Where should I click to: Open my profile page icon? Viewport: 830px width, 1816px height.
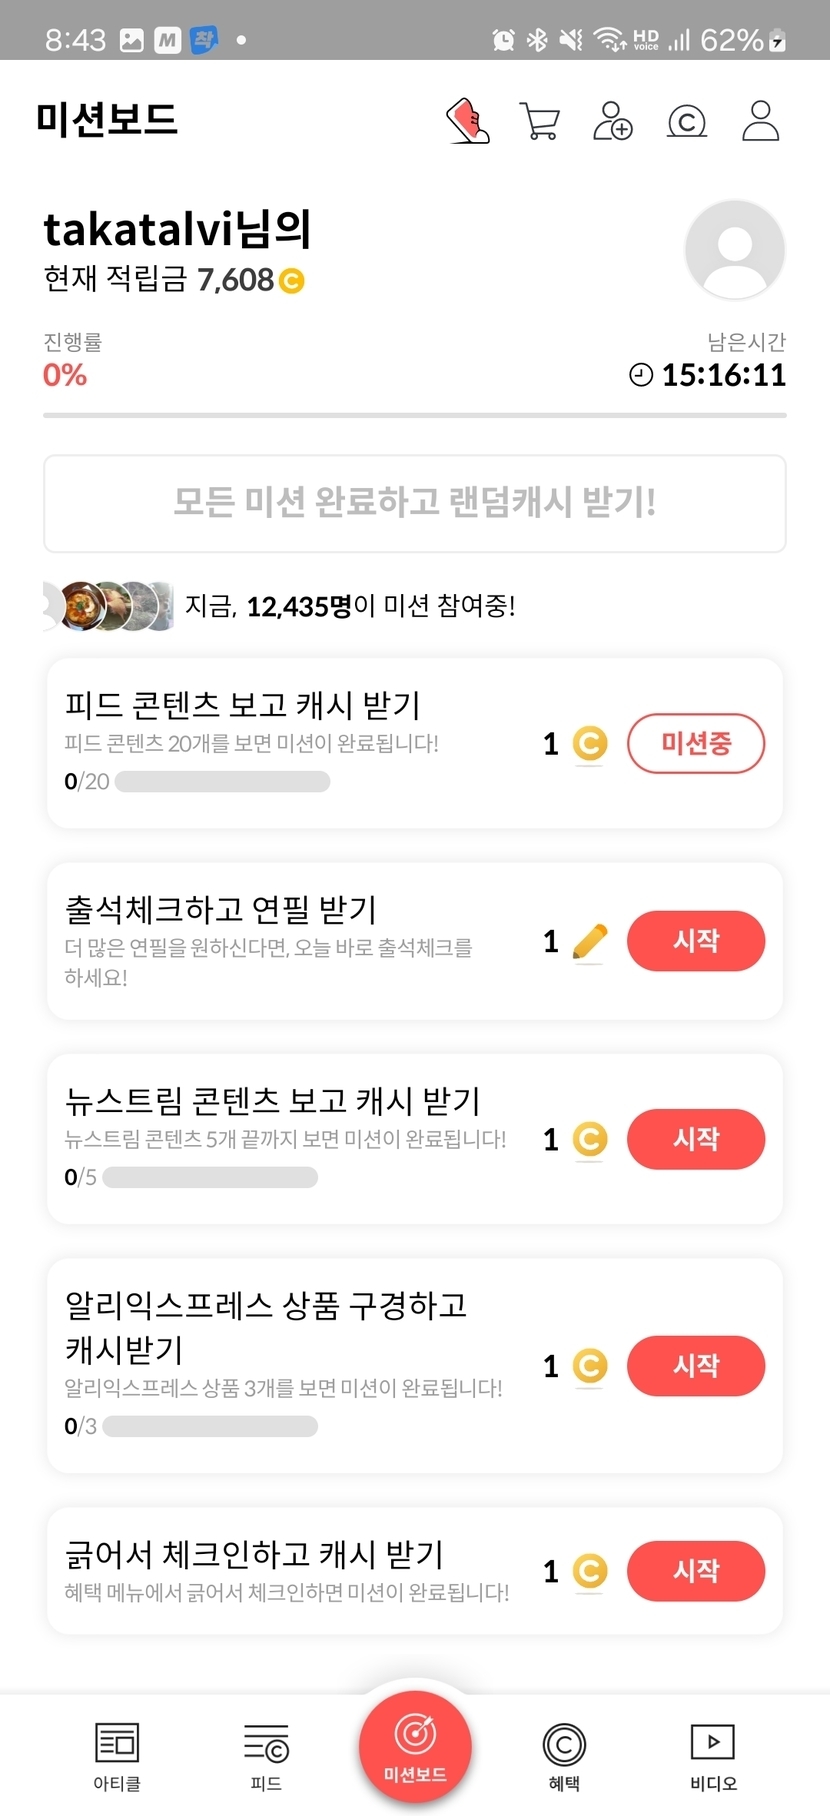click(x=760, y=121)
